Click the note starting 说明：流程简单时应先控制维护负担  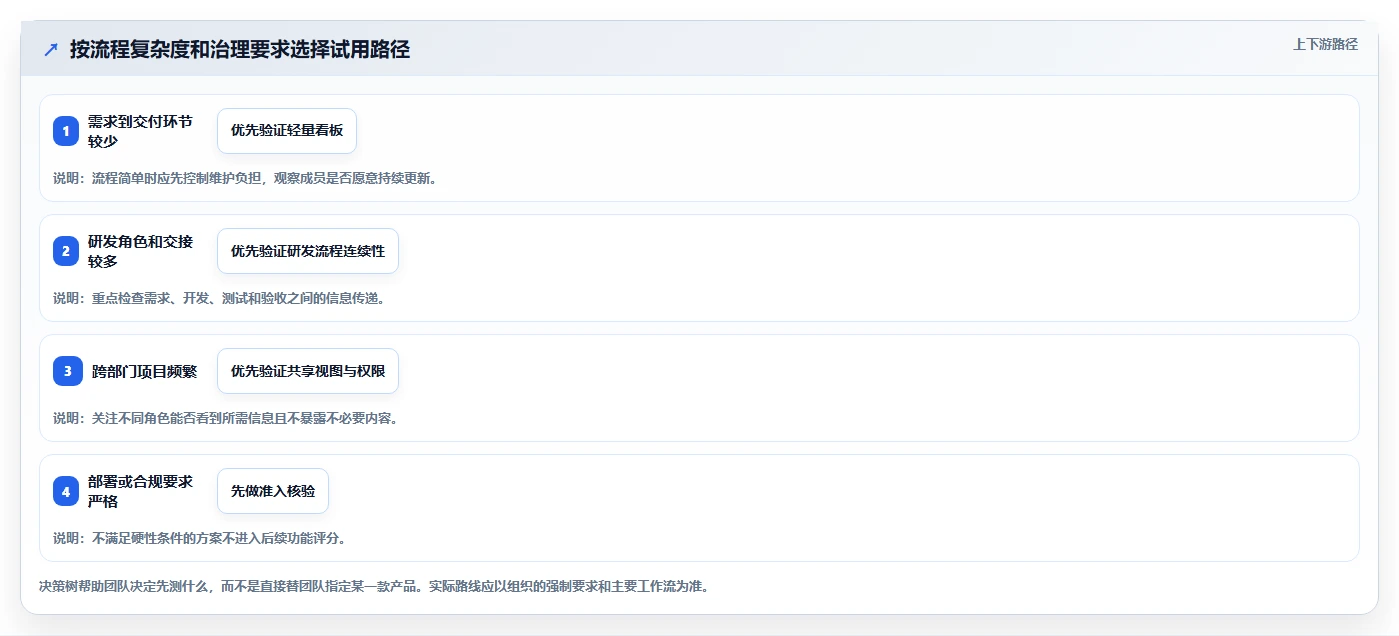[x=245, y=178]
